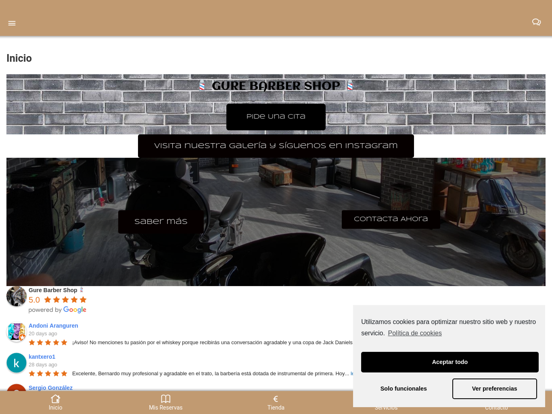Choose Solo funcionales cookies

tap(403, 389)
